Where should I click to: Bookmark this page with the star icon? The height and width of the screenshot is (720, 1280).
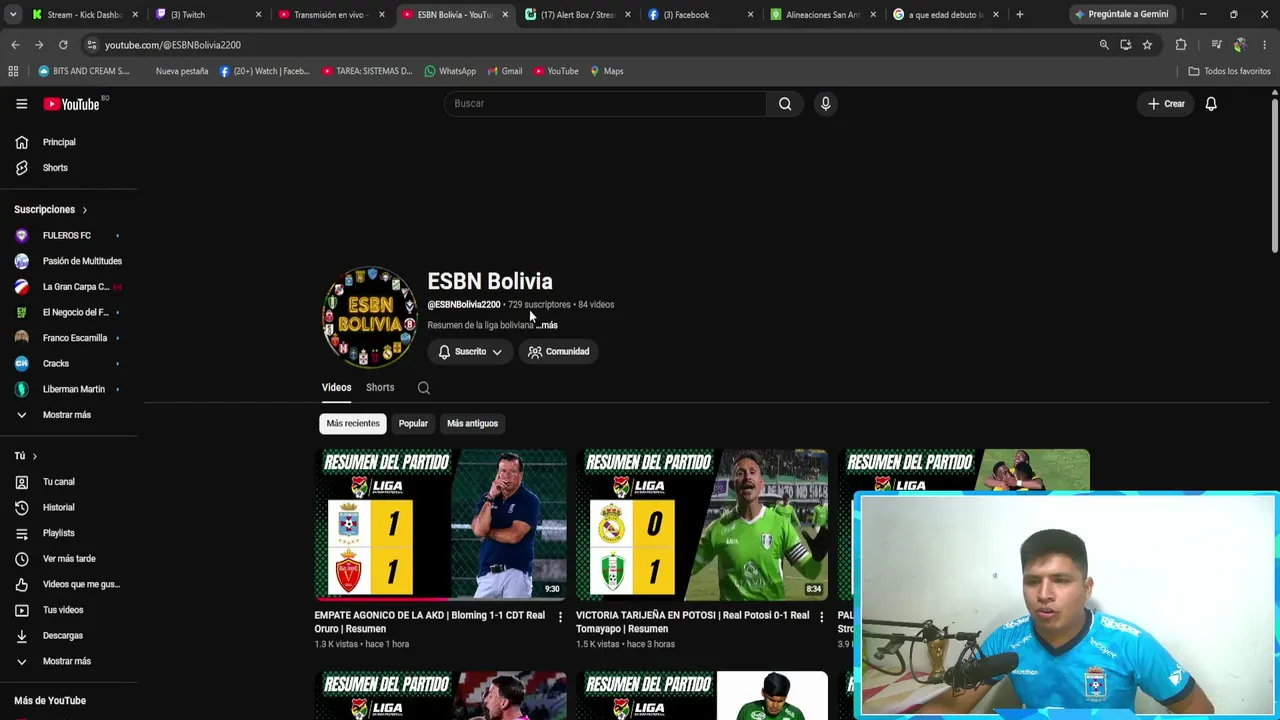pyautogui.click(x=1147, y=45)
